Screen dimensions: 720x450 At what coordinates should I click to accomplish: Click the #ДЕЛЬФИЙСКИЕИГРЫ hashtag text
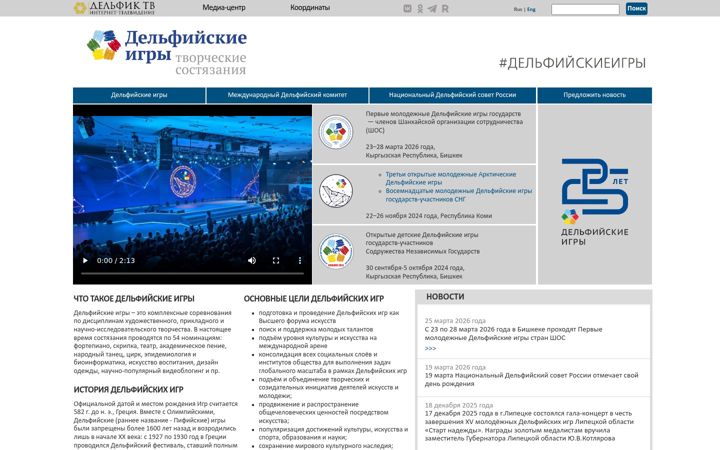572,63
